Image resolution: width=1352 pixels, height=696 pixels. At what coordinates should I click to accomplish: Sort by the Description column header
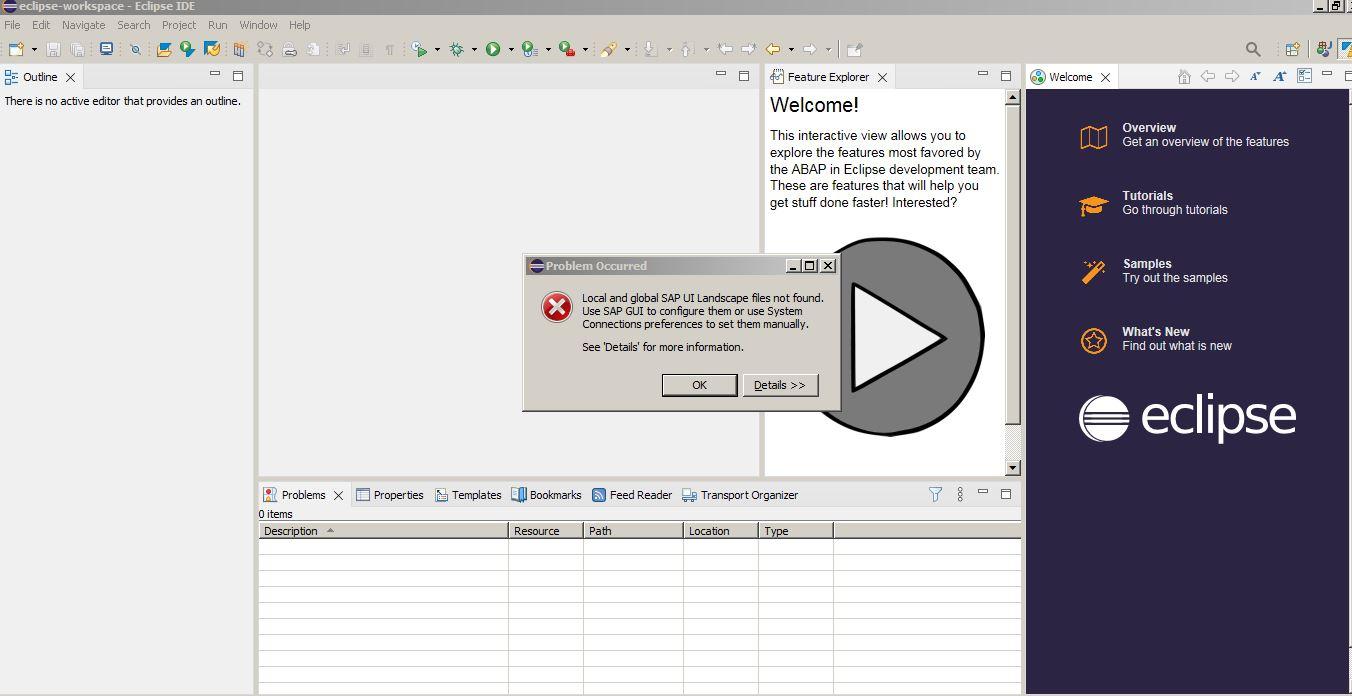pyautogui.click(x=383, y=531)
